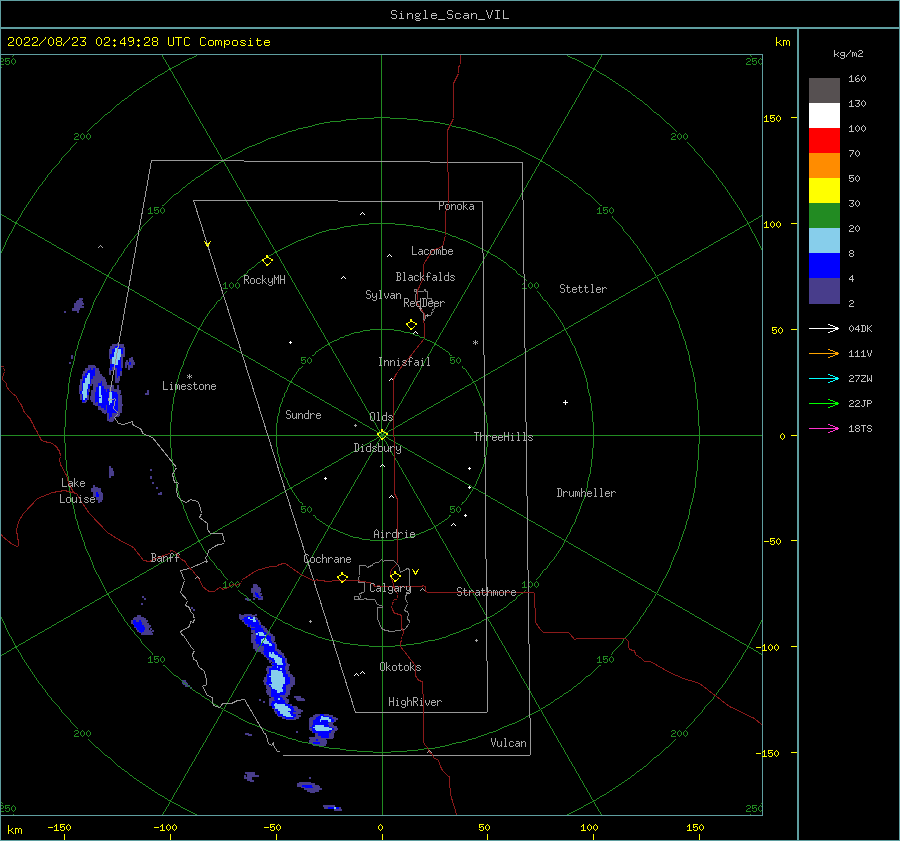Click the Ponoka label

[456, 206]
